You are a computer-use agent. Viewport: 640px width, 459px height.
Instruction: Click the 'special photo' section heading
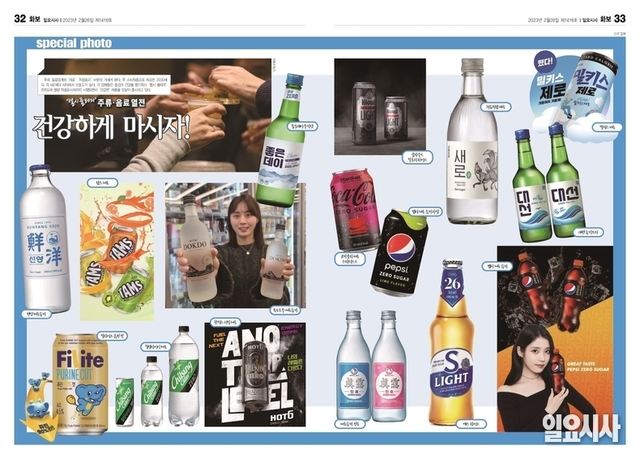pos(73,43)
